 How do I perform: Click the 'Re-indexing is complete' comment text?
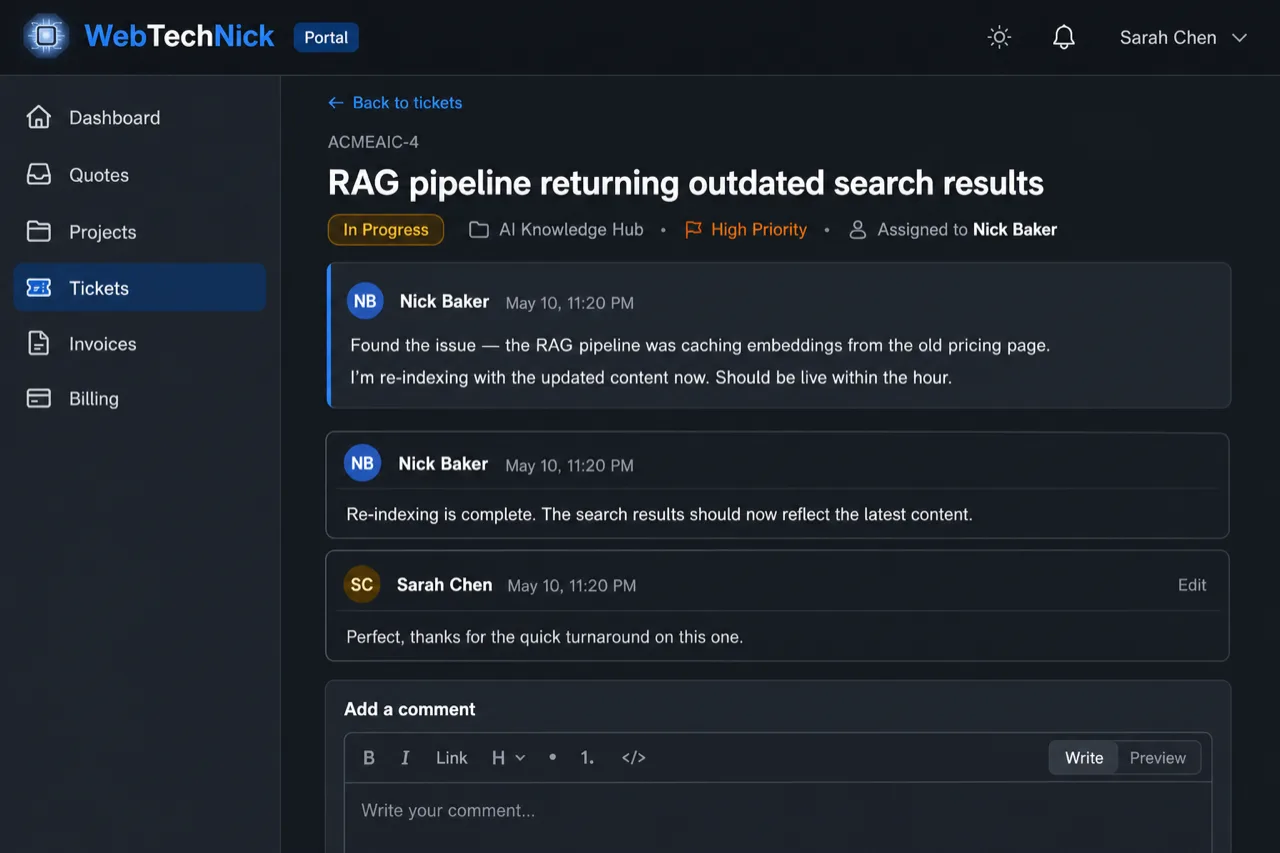click(659, 515)
